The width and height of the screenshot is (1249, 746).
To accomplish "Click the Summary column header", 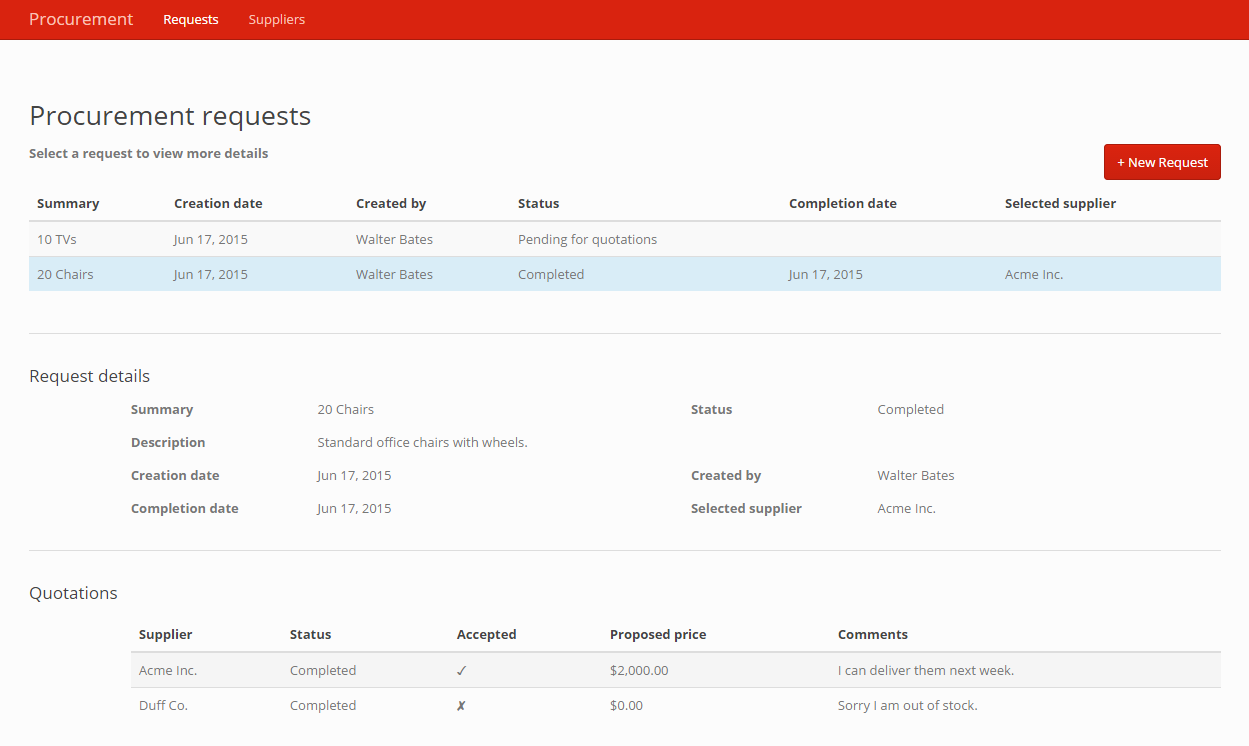I will coord(68,204).
